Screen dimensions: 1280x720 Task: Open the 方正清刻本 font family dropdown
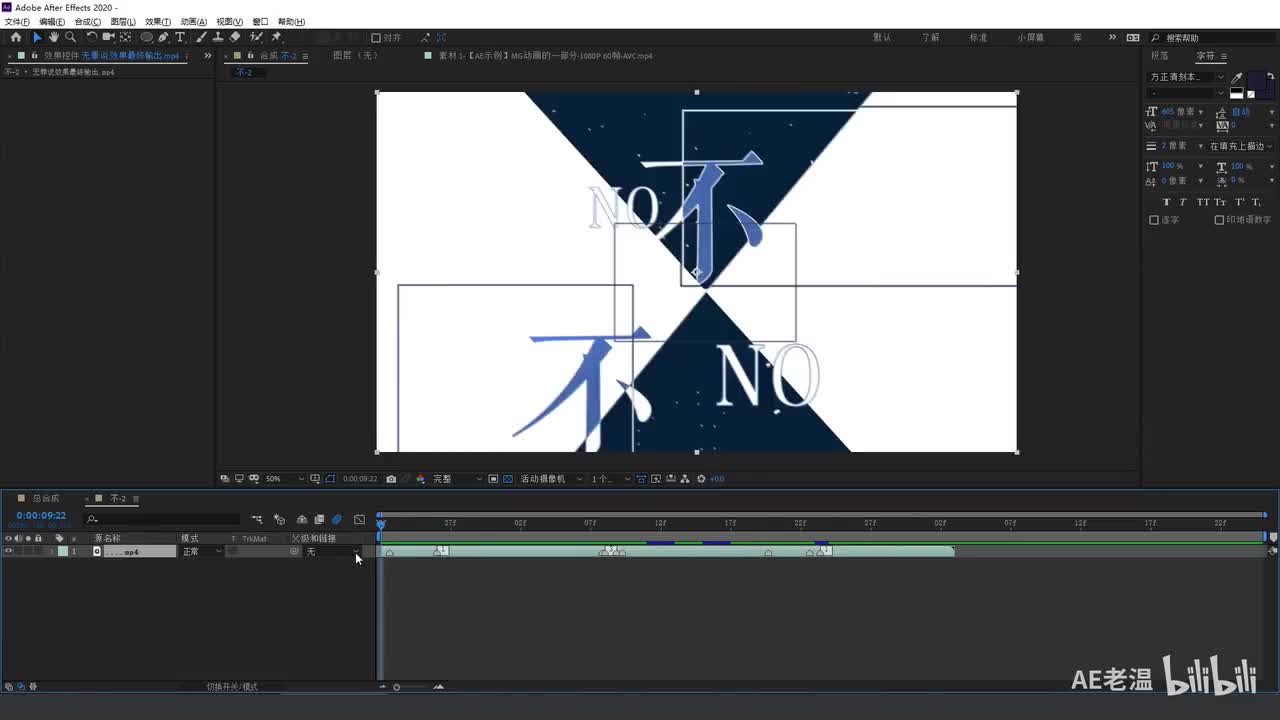pos(1187,77)
